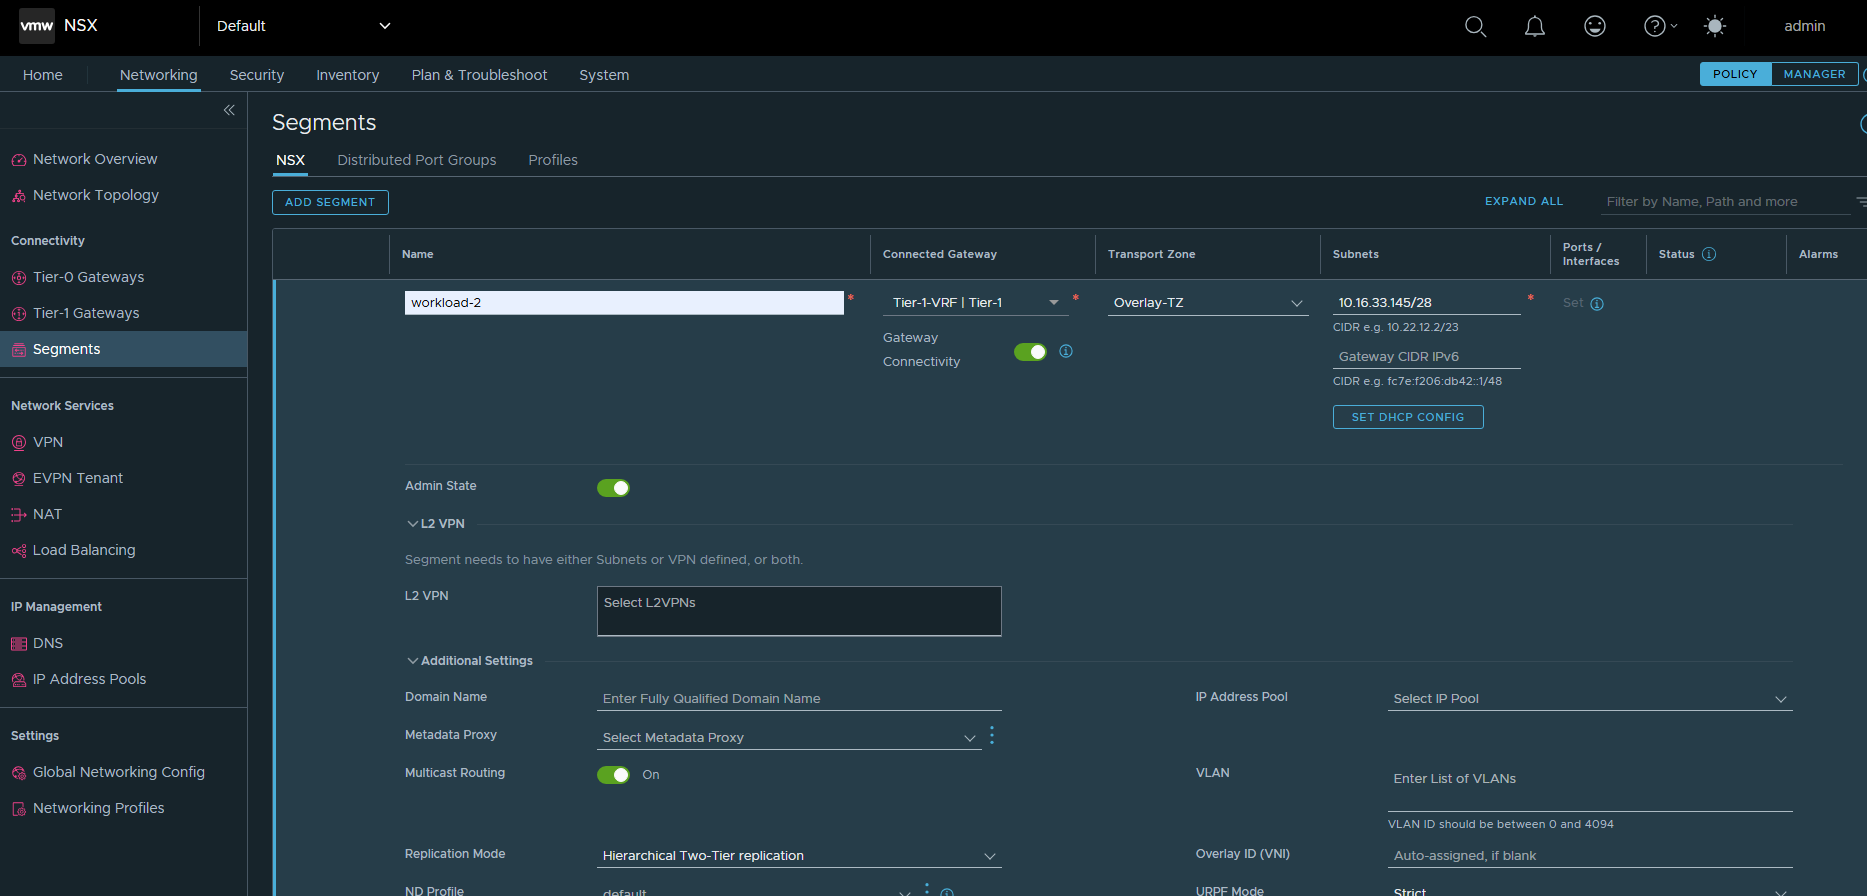Screen dimensions: 1867x896
Task: Click the SET DHCP CONFIG button
Action: [x=1408, y=417]
